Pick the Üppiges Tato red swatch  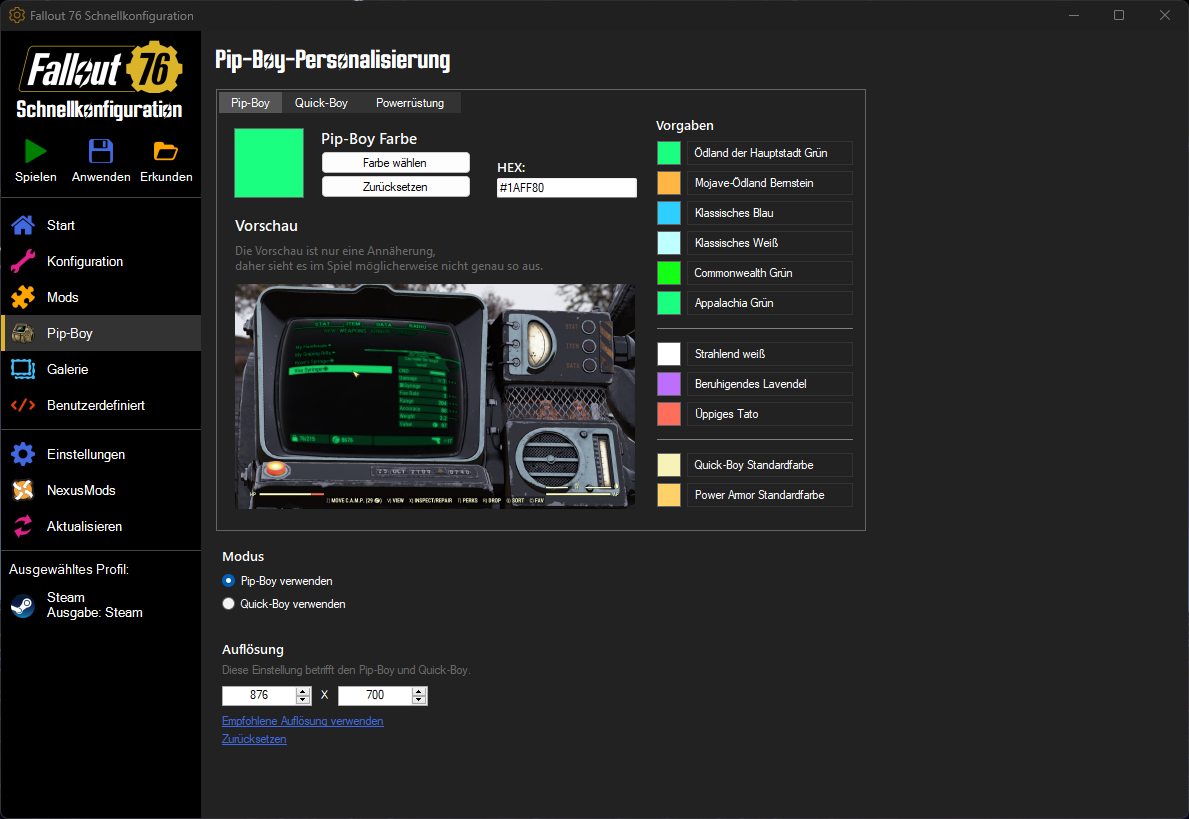tap(669, 414)
